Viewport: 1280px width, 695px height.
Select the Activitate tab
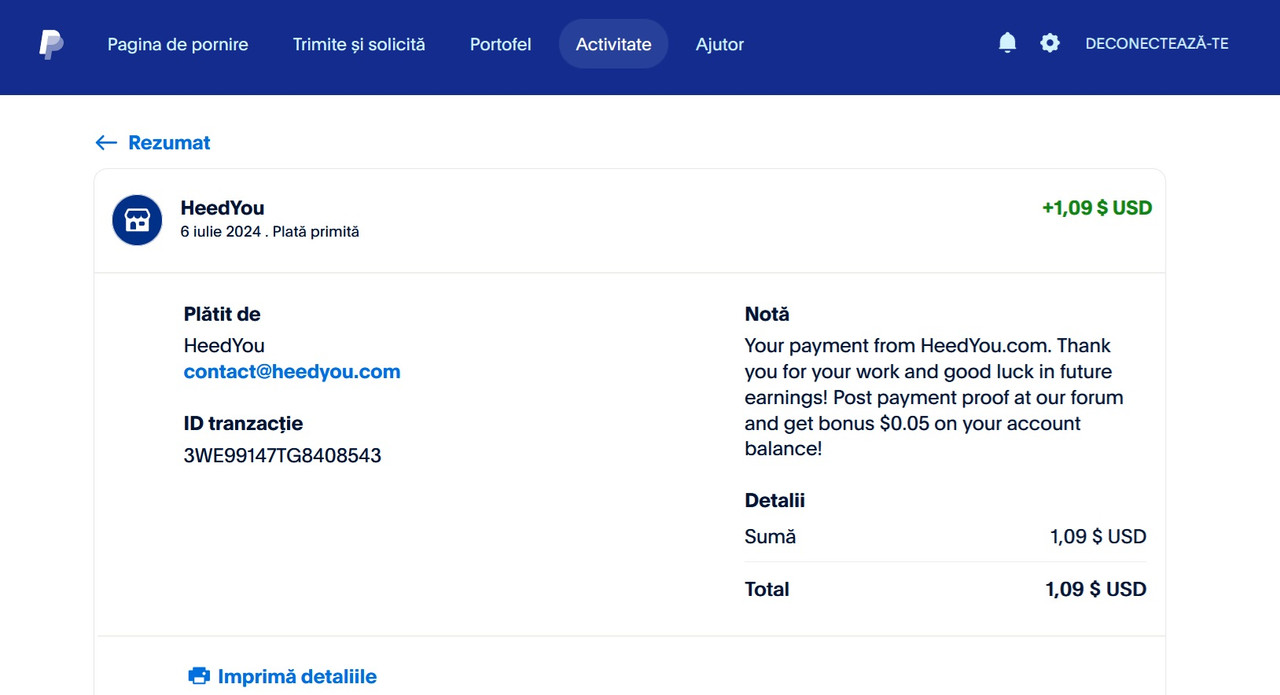pyautogui.click(x=613, y=44)
